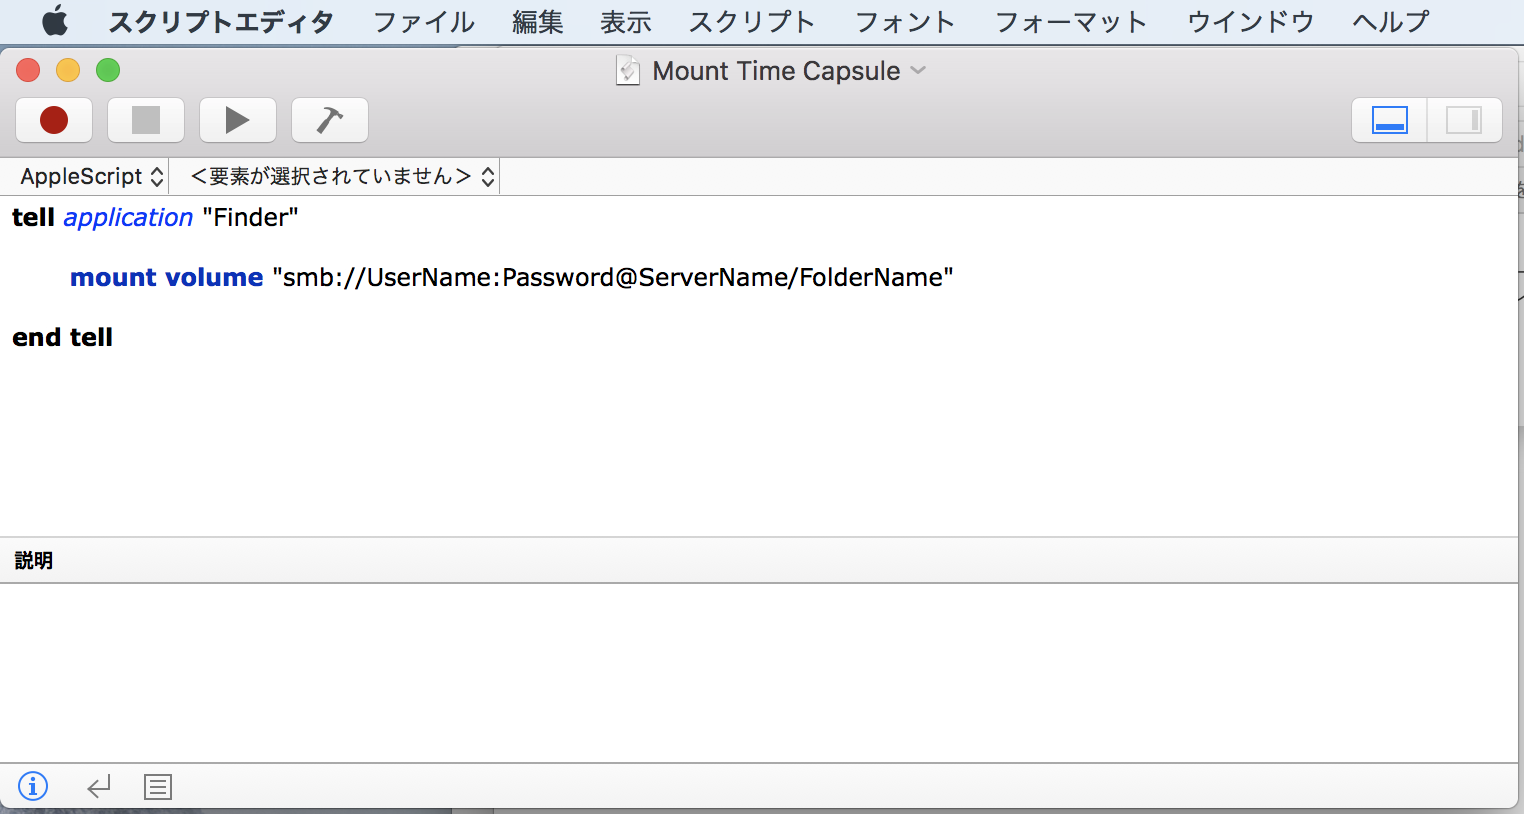Minimize the window with yellow button

click(x=68, y=70)
